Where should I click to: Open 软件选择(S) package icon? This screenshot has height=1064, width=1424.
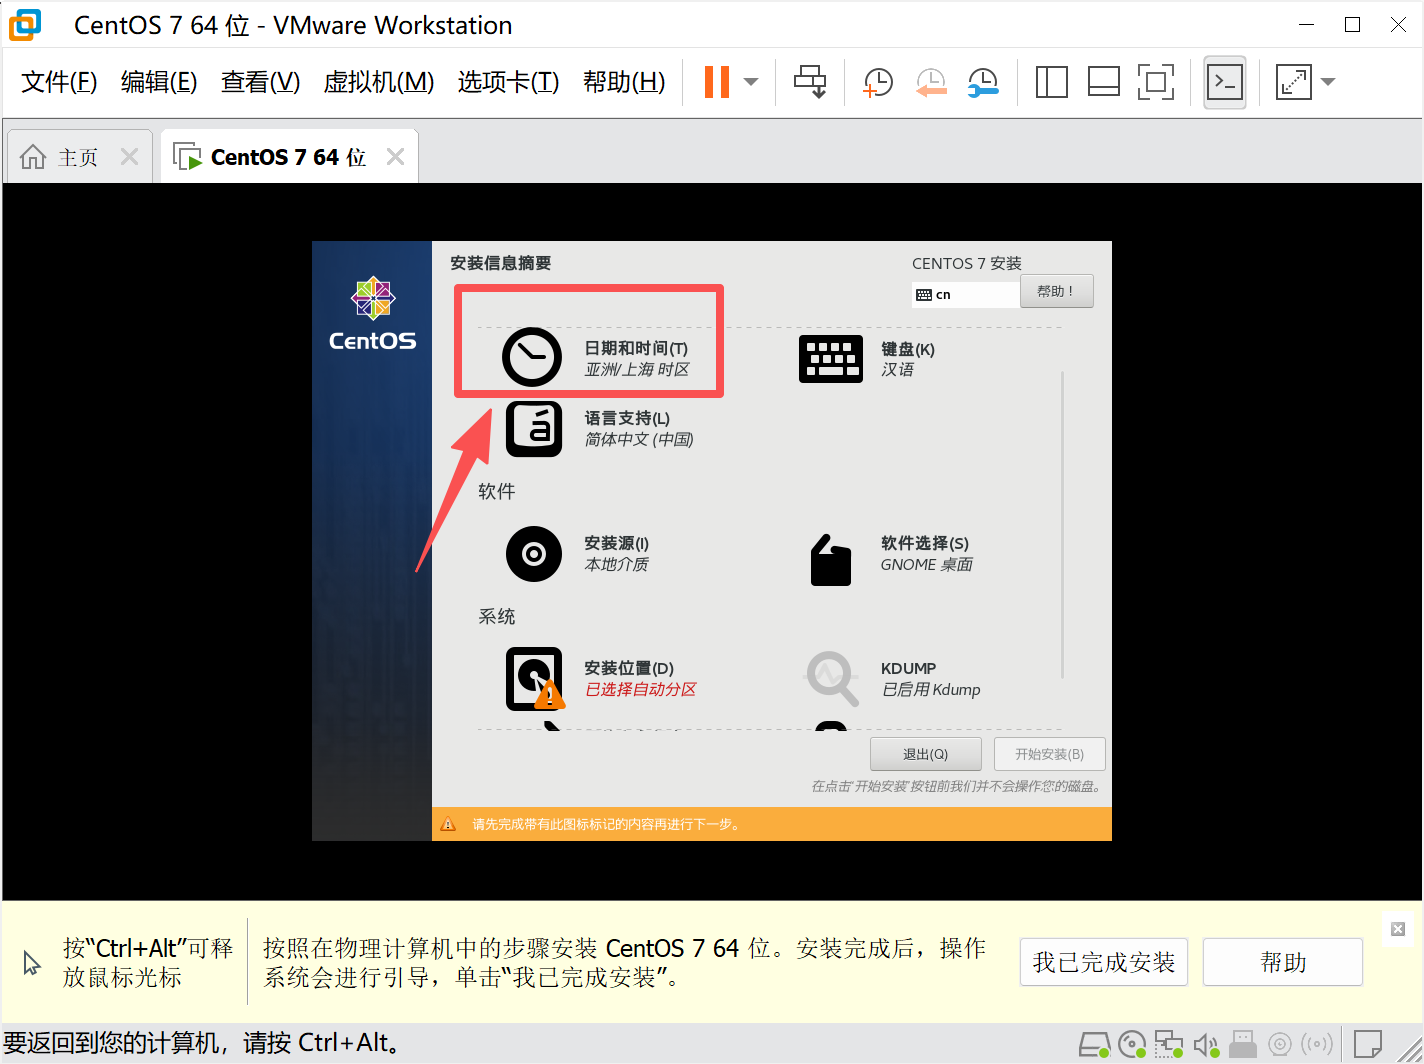(831, 560)
